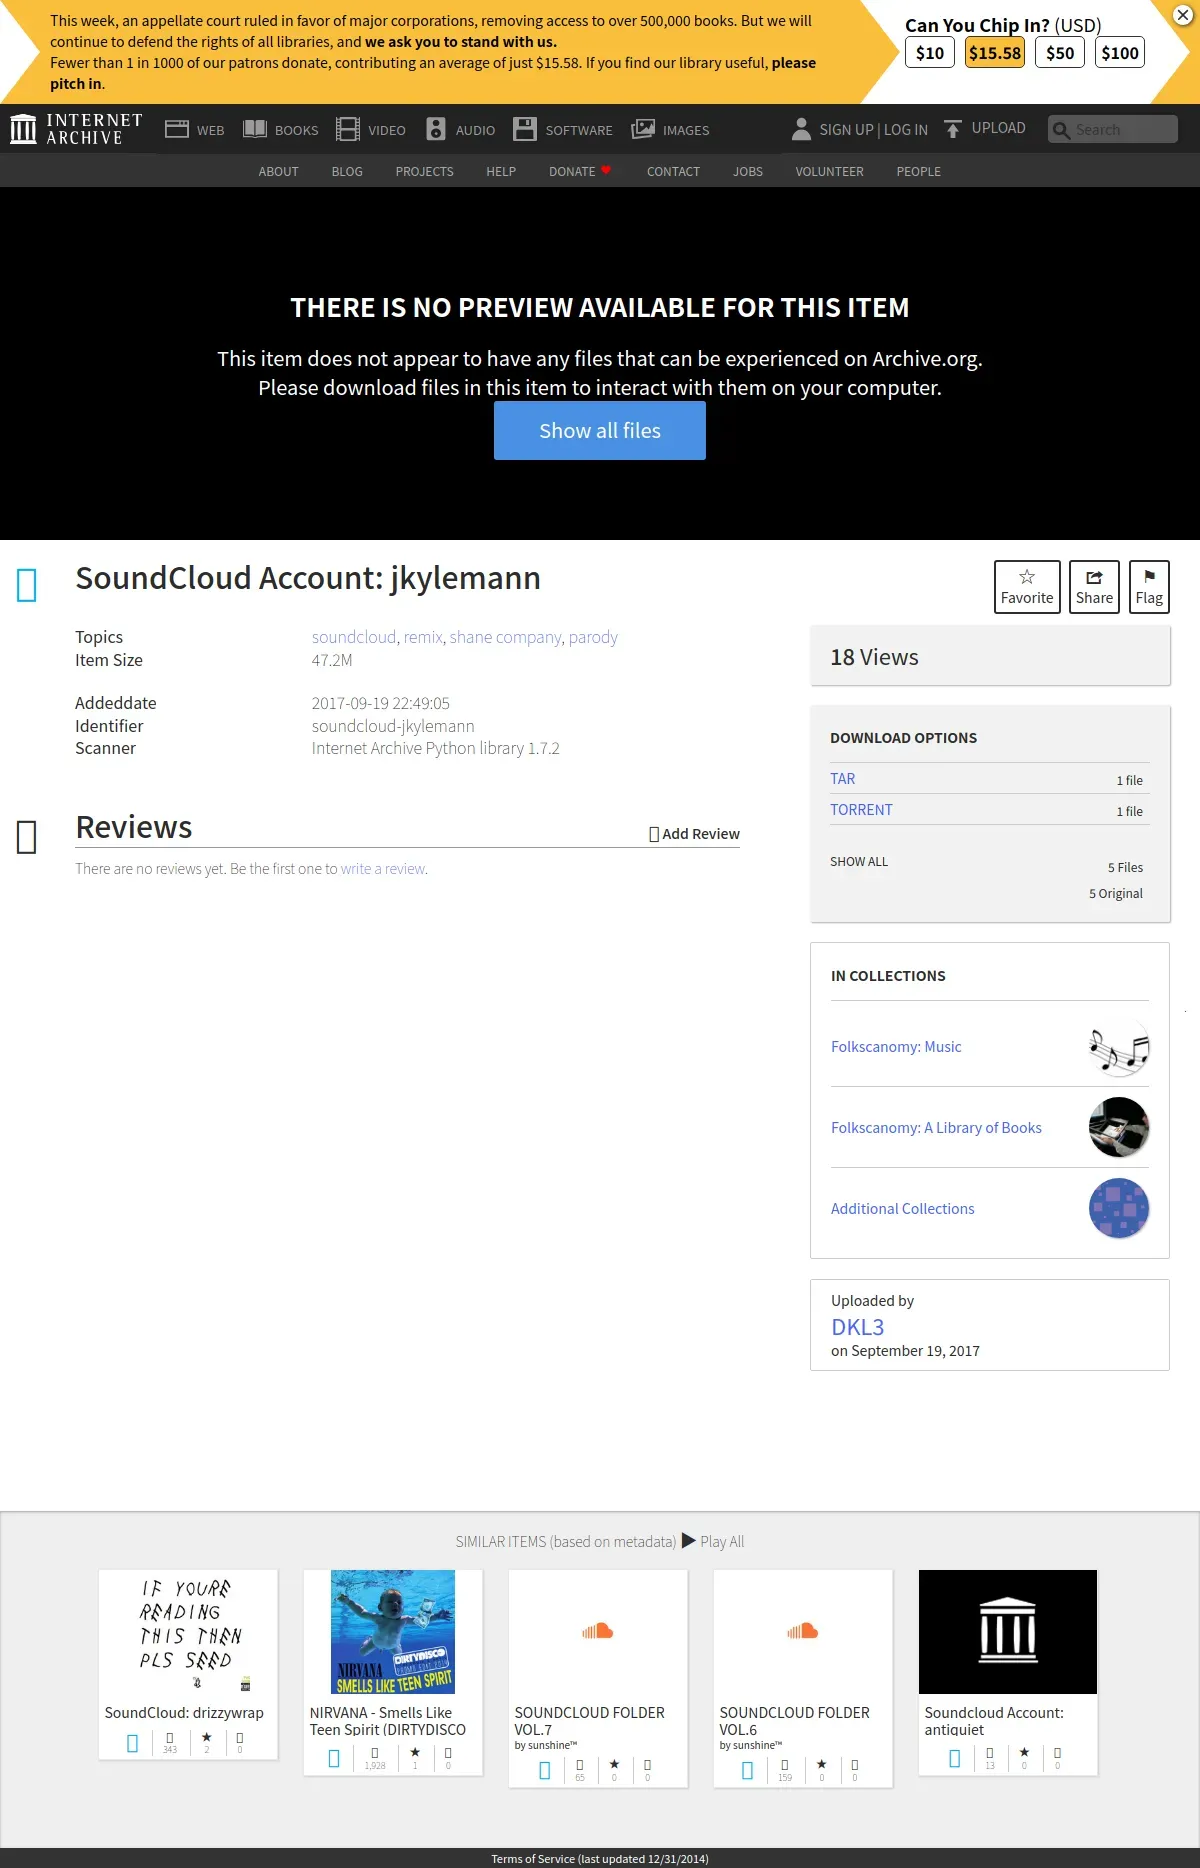The width and height of the screenshot is (1200, 1868).
Task: Open the Images section icon
Action: click(643, 129)
